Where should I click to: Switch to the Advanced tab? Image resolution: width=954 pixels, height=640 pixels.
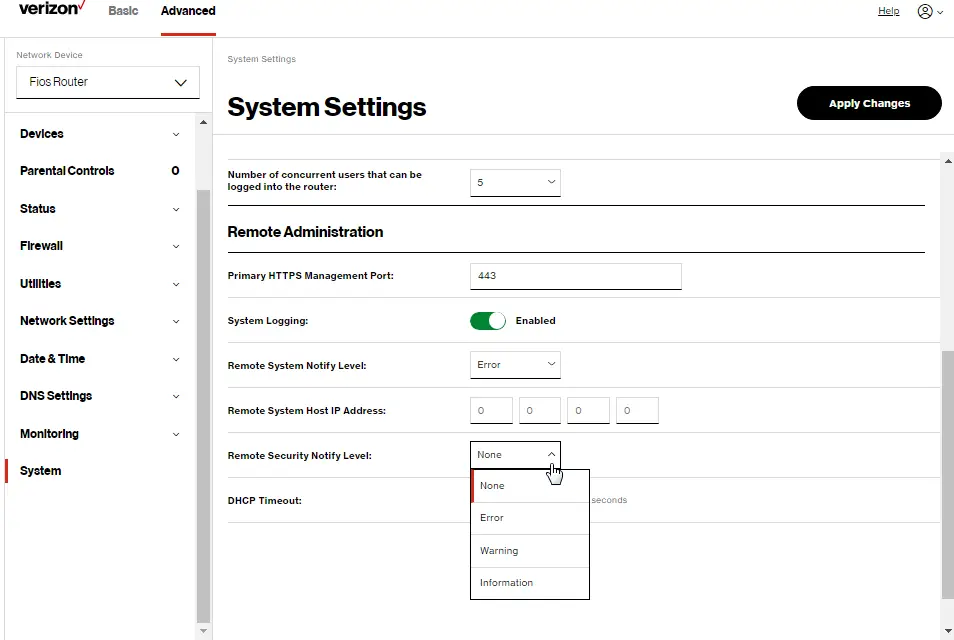(x=187, y=11)
